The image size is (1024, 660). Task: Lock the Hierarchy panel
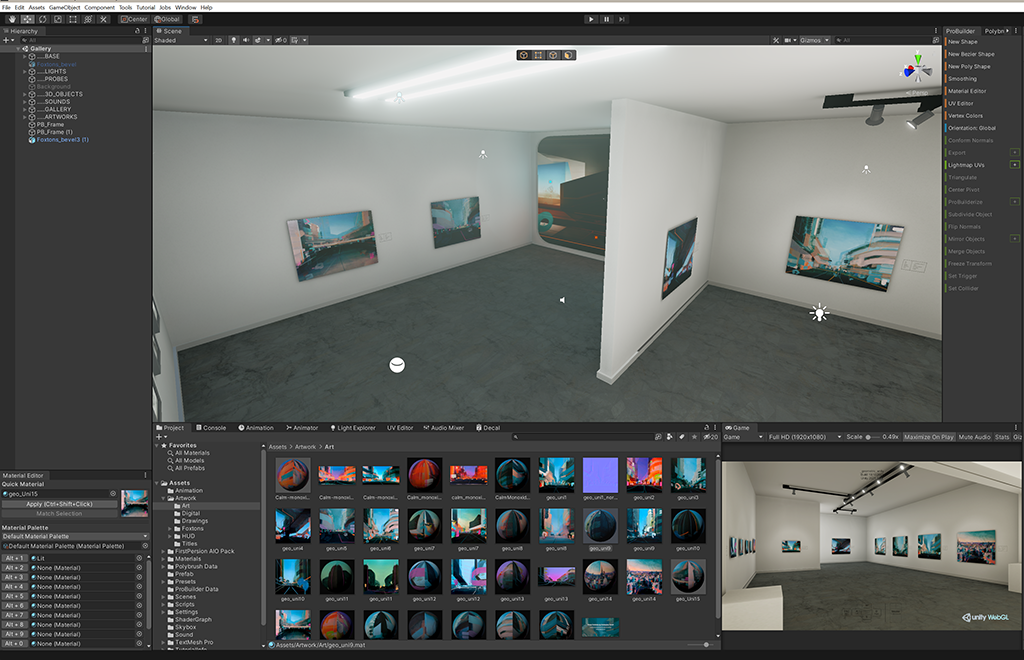[x=137, y=31]
